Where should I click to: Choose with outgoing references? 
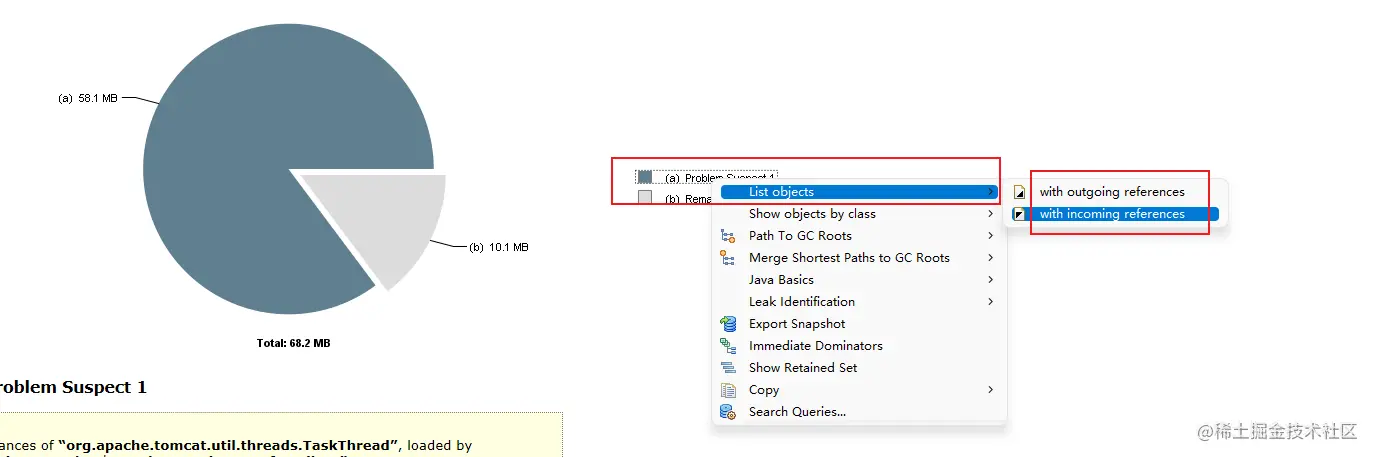(1114, 192)
